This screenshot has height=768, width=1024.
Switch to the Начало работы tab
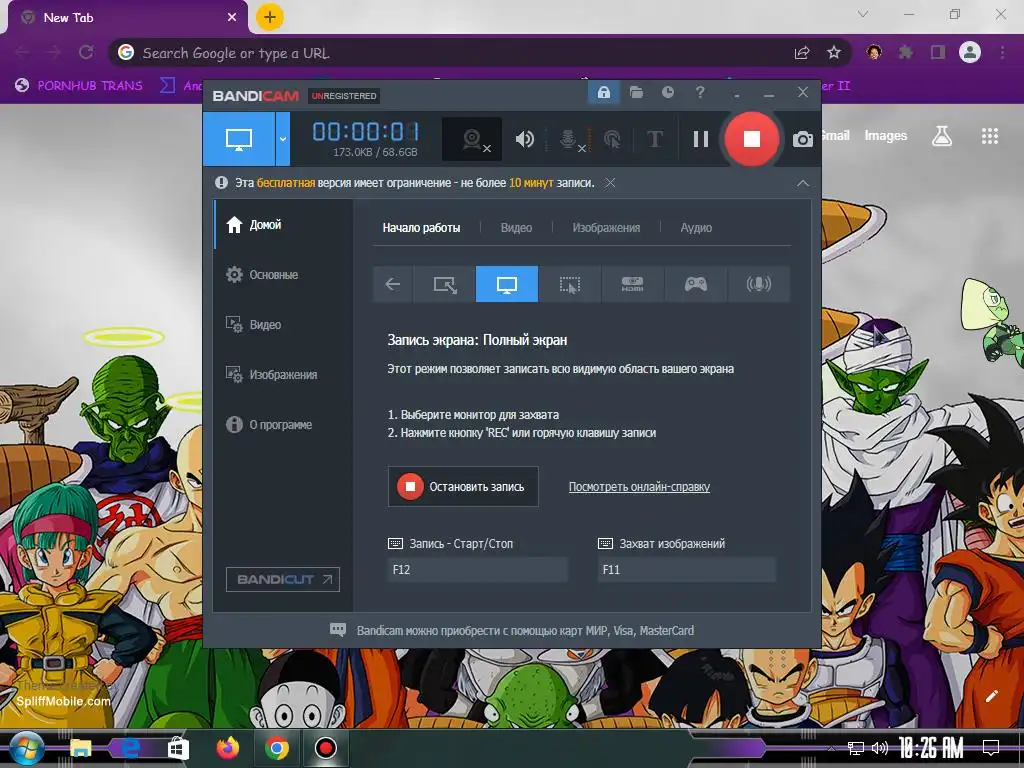[x=421, y=228]
